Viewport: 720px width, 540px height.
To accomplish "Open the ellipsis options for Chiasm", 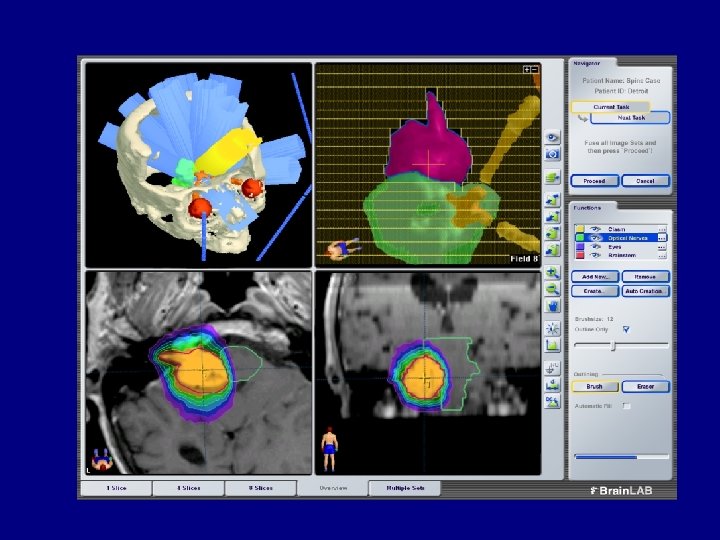I will tap(662, 229).
